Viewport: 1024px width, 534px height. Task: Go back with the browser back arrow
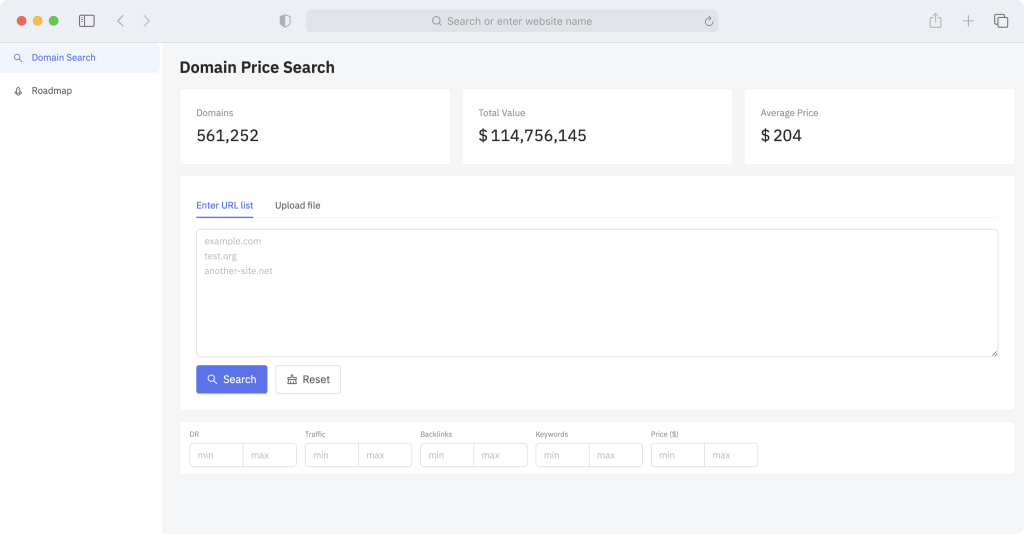(x=121, y=21)
